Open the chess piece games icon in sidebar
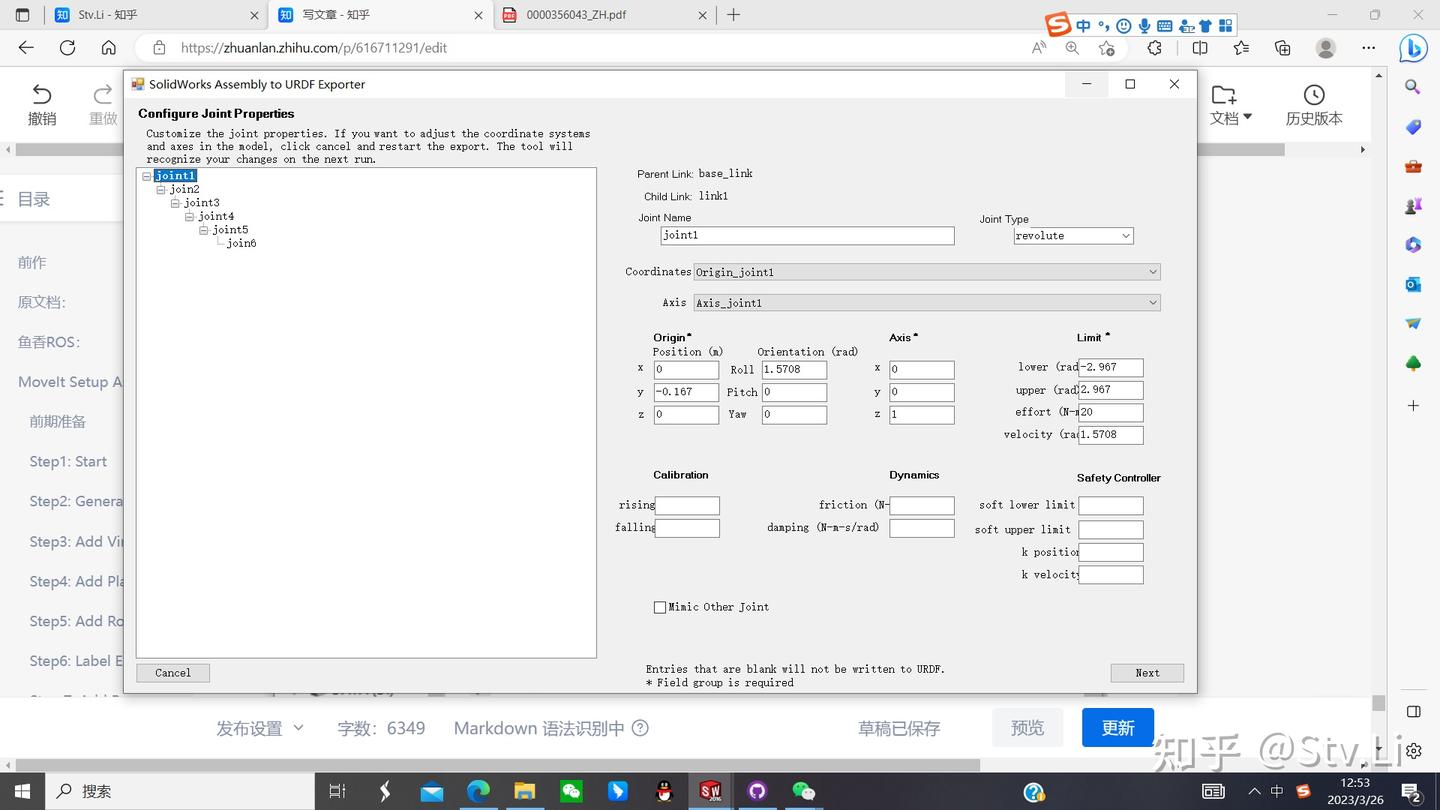 tap(1413, 206)
